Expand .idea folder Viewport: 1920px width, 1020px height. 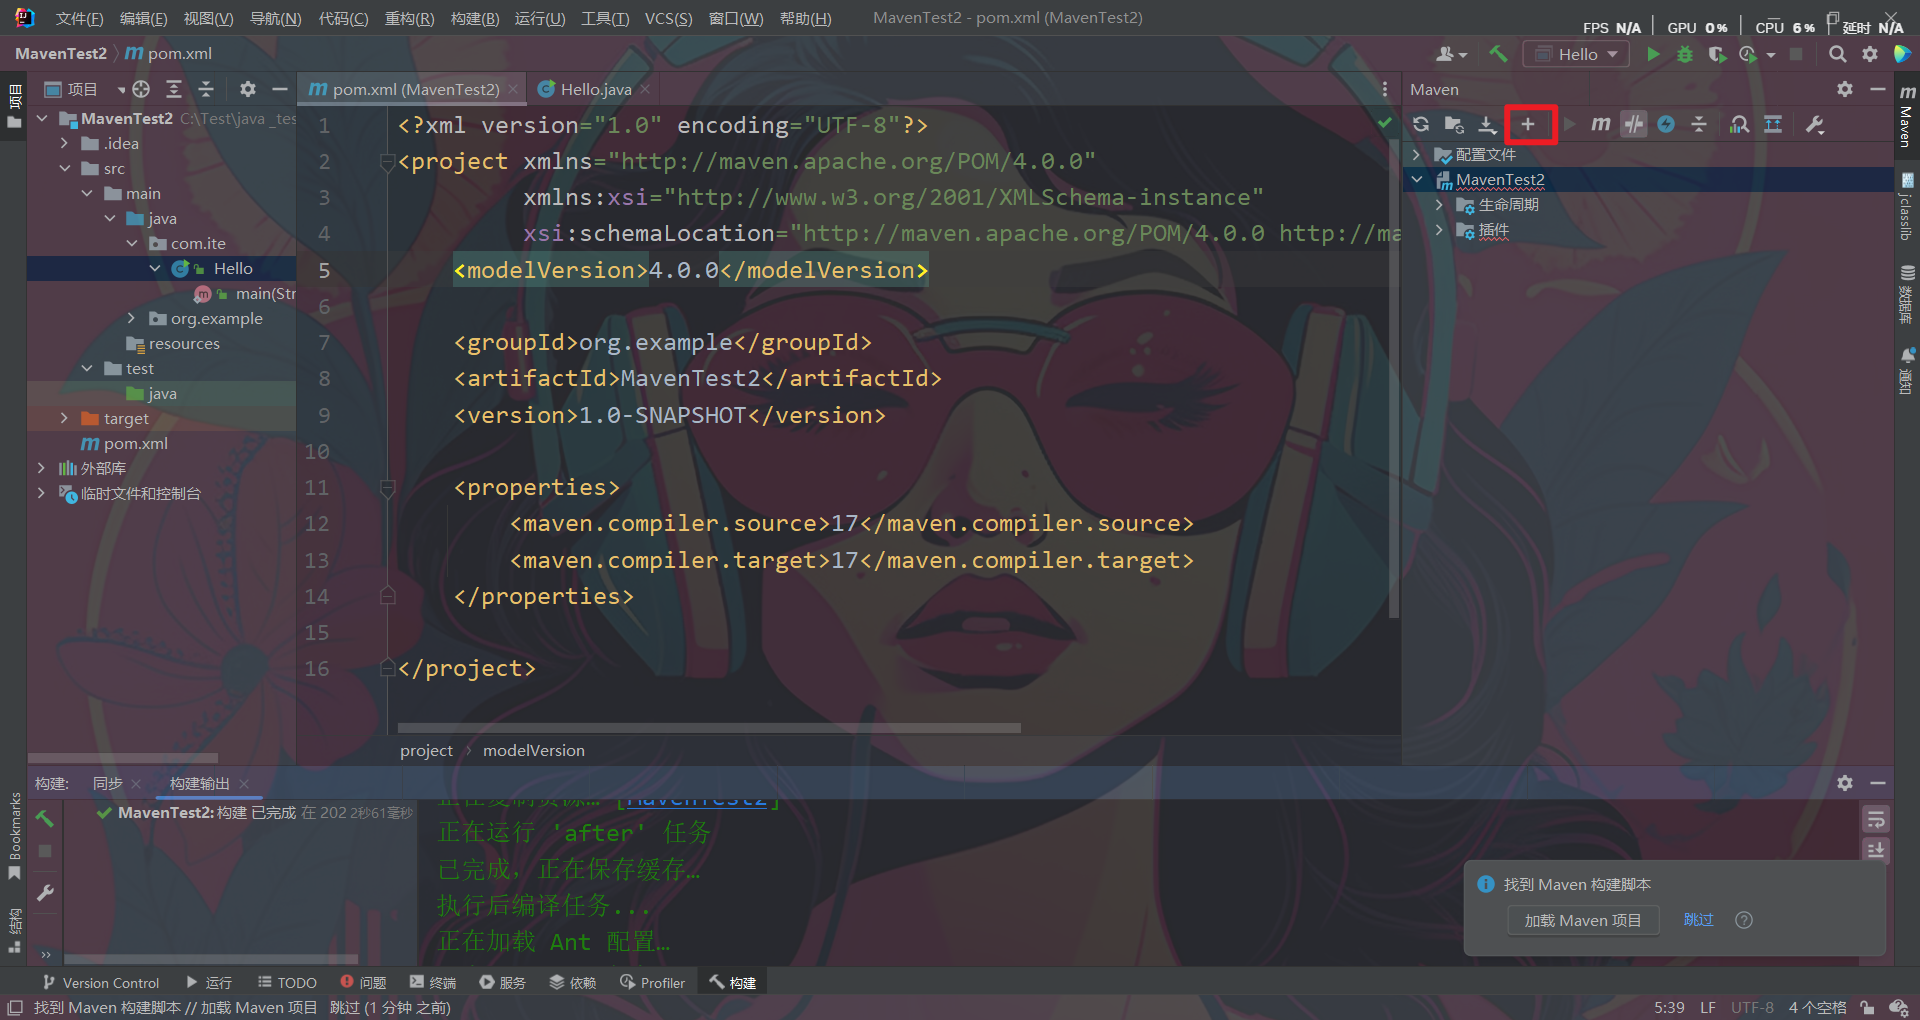point(65,143)
